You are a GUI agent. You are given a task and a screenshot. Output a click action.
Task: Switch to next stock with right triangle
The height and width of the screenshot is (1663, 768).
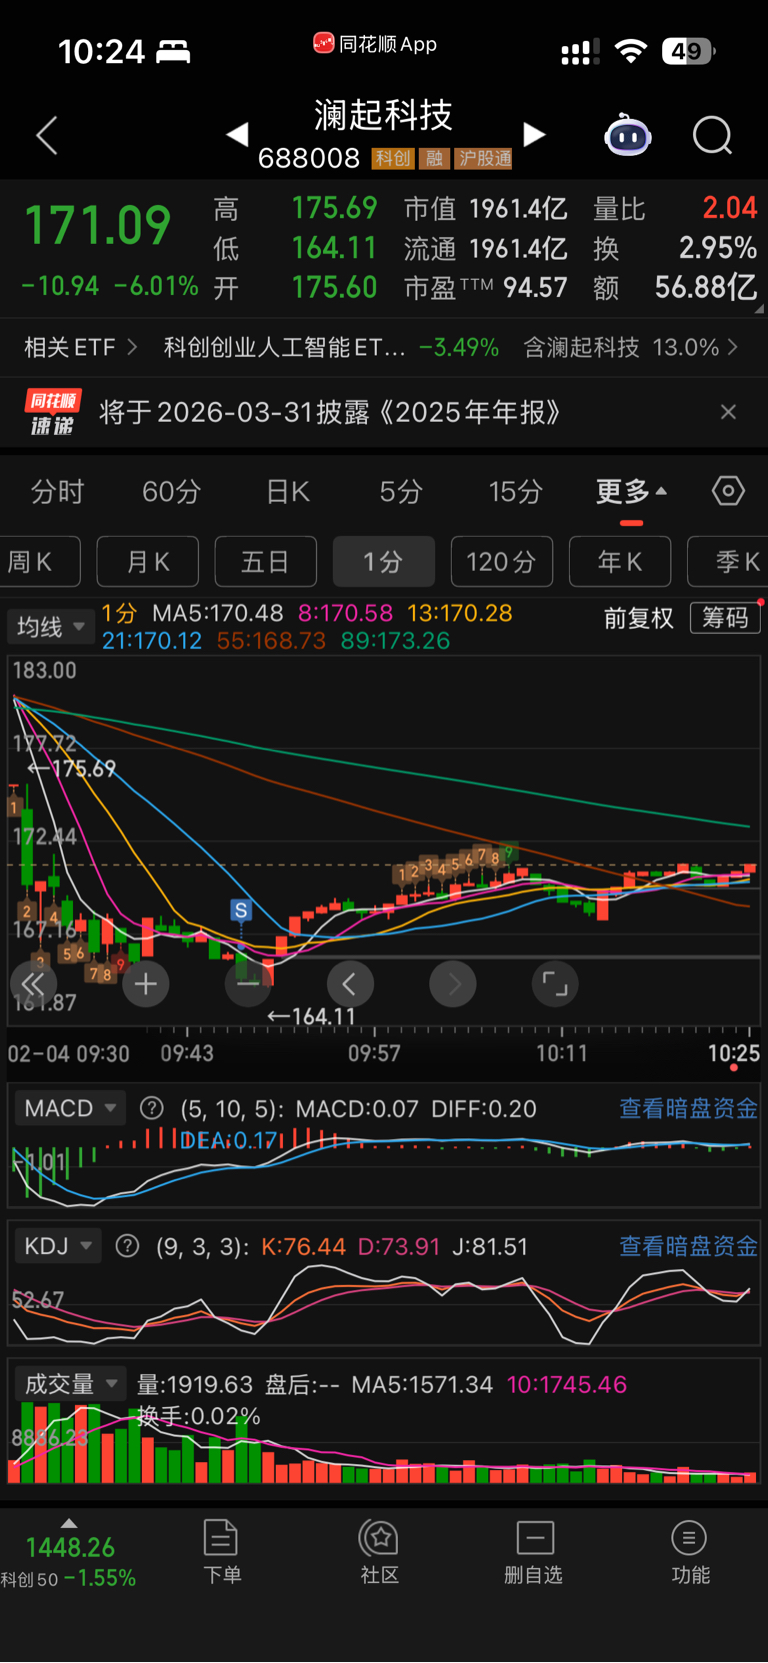pos(535,134)
